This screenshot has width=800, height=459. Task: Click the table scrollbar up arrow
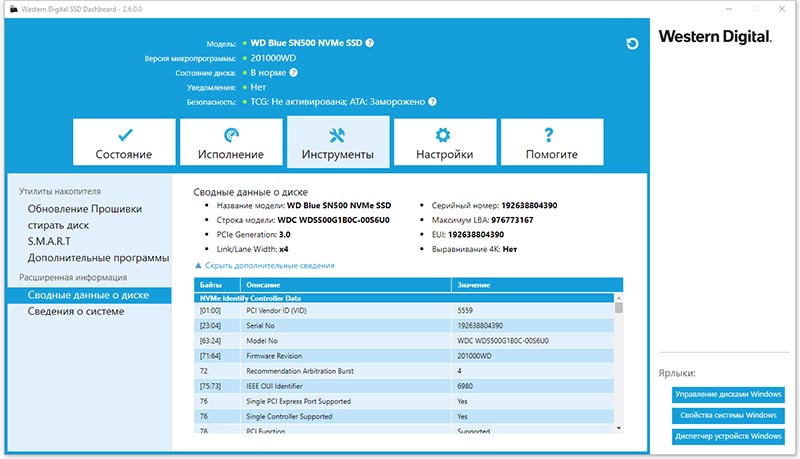point(618,297)
